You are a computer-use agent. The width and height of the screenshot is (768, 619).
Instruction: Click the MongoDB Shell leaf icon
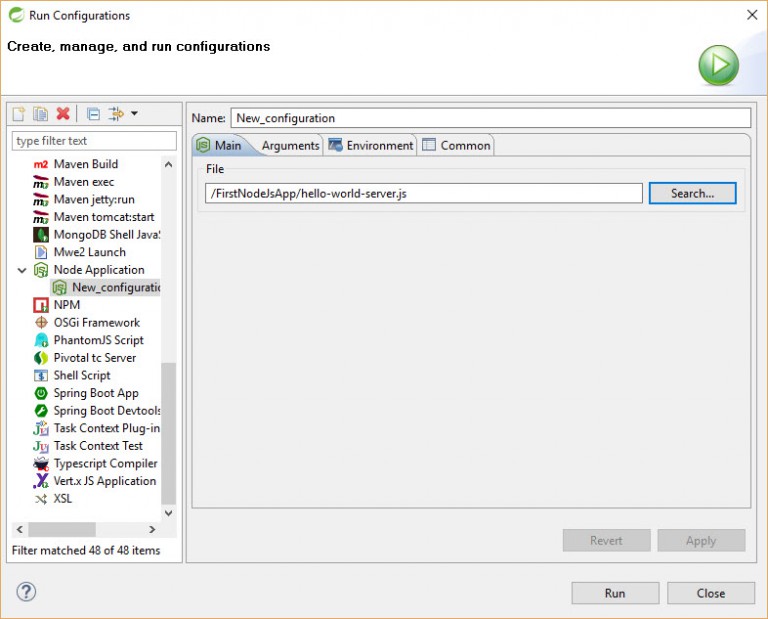(x=41, y=235)
